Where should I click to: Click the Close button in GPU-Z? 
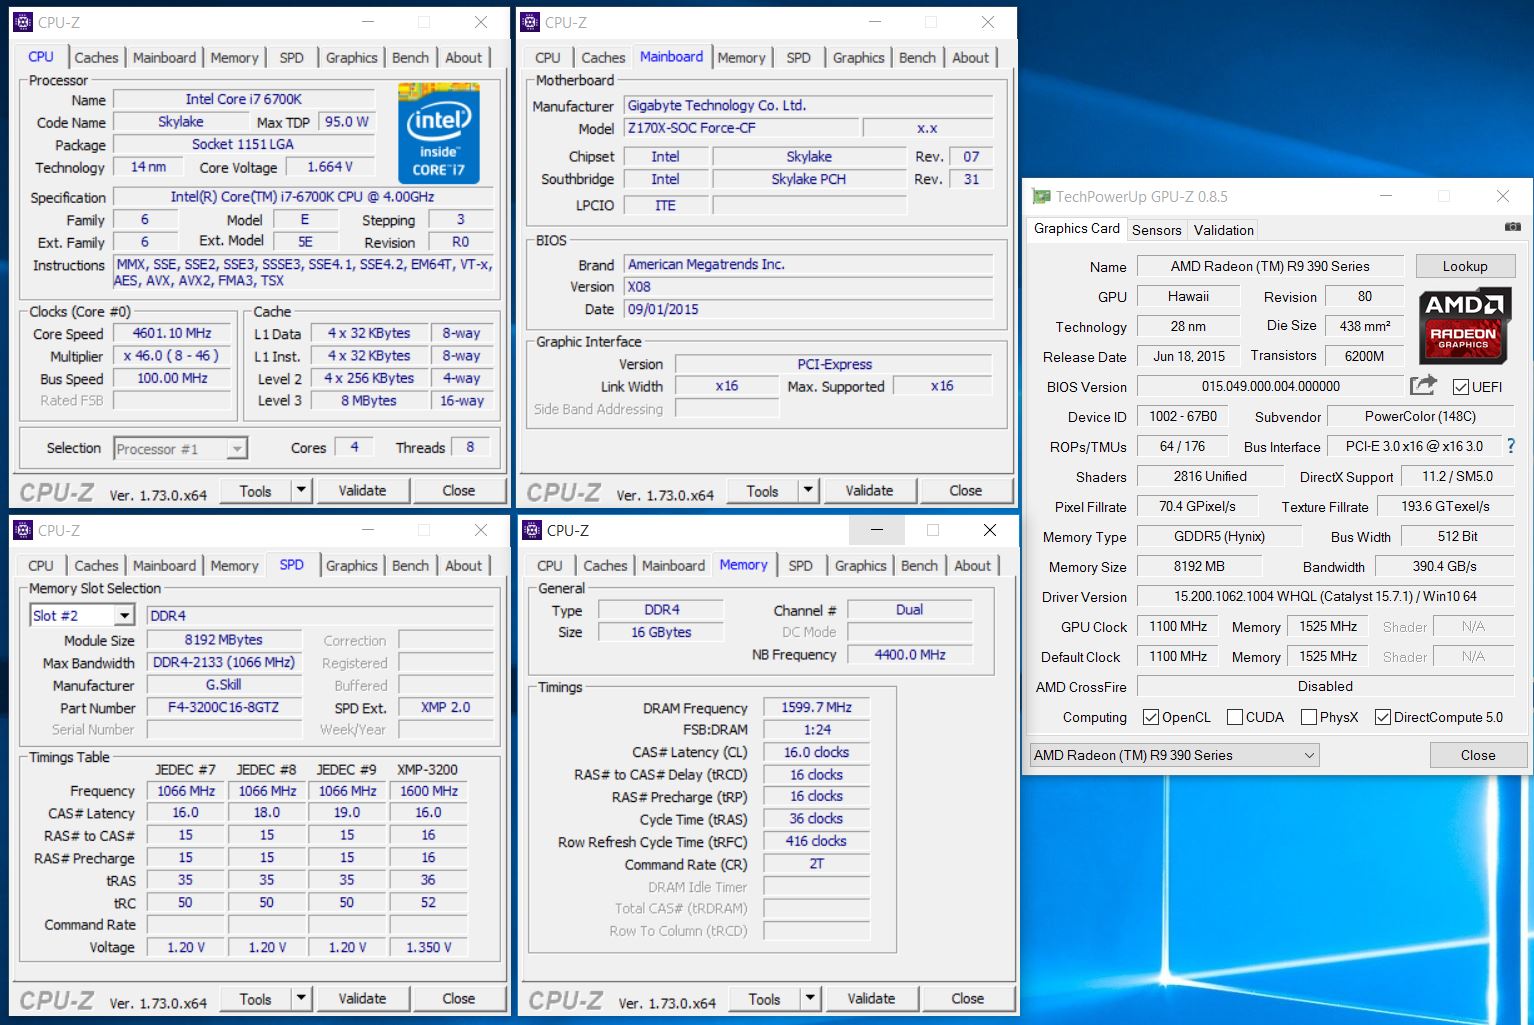click(x=1478, y=755)
